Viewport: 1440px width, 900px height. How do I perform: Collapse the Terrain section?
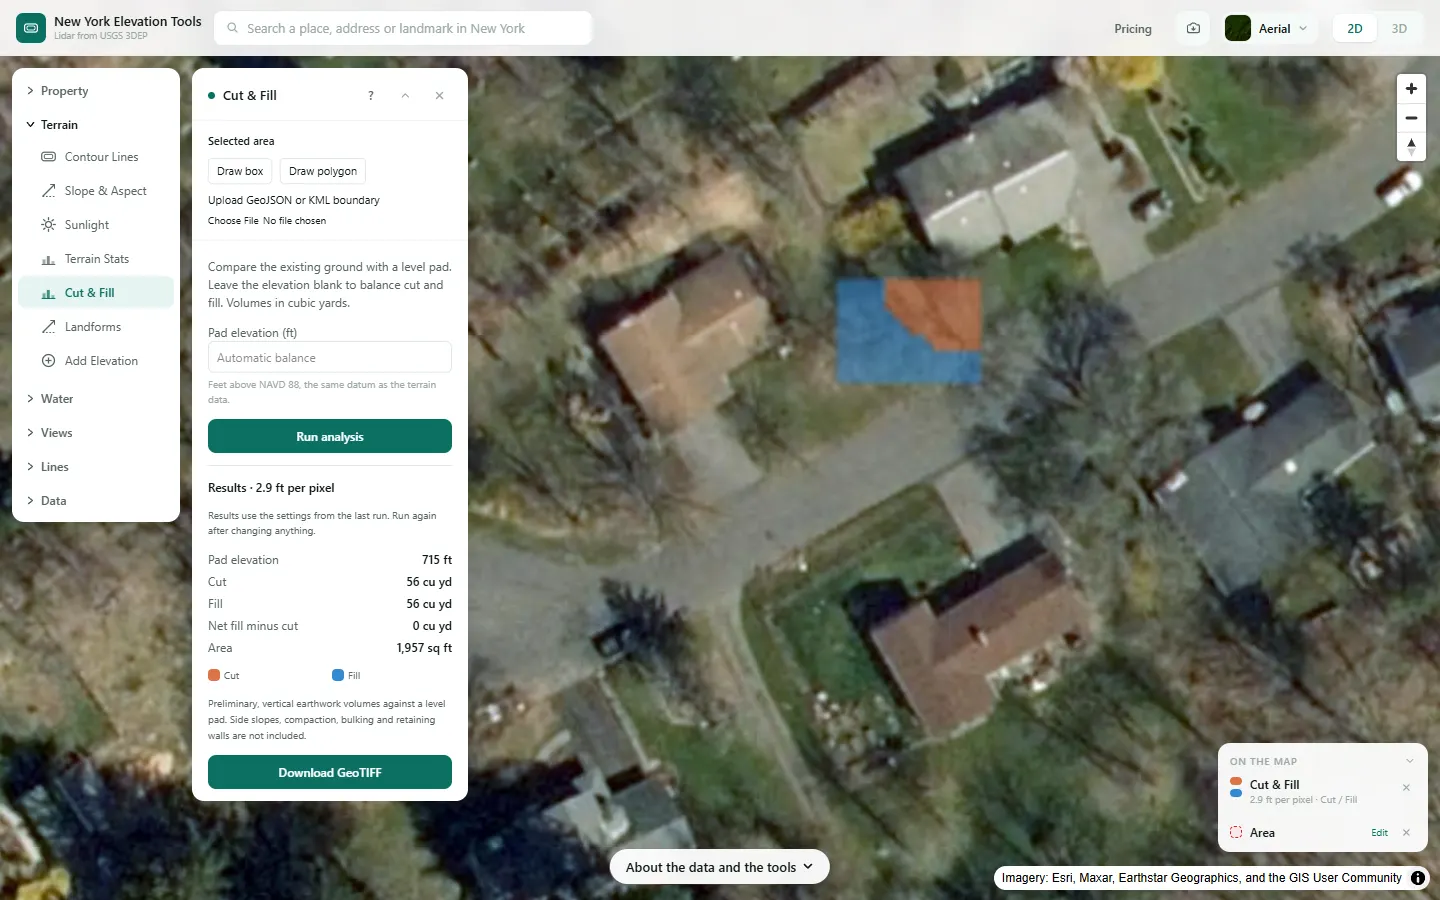pyautogui.click(x=96, y=125)
